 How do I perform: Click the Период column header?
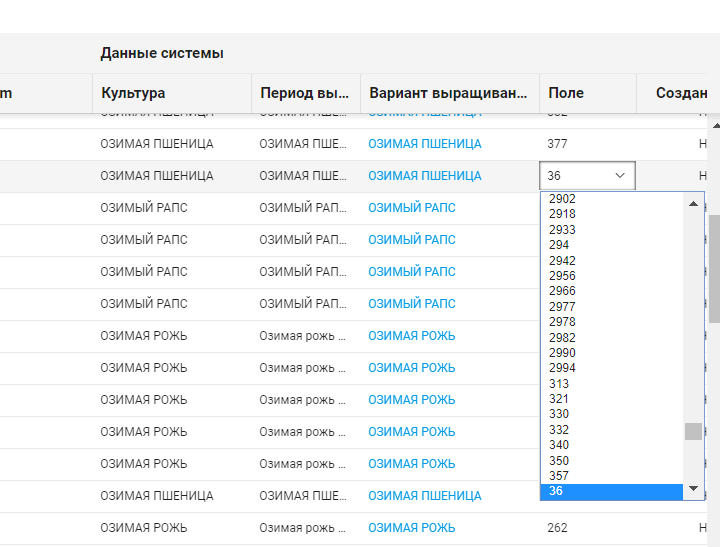(303, 93)
